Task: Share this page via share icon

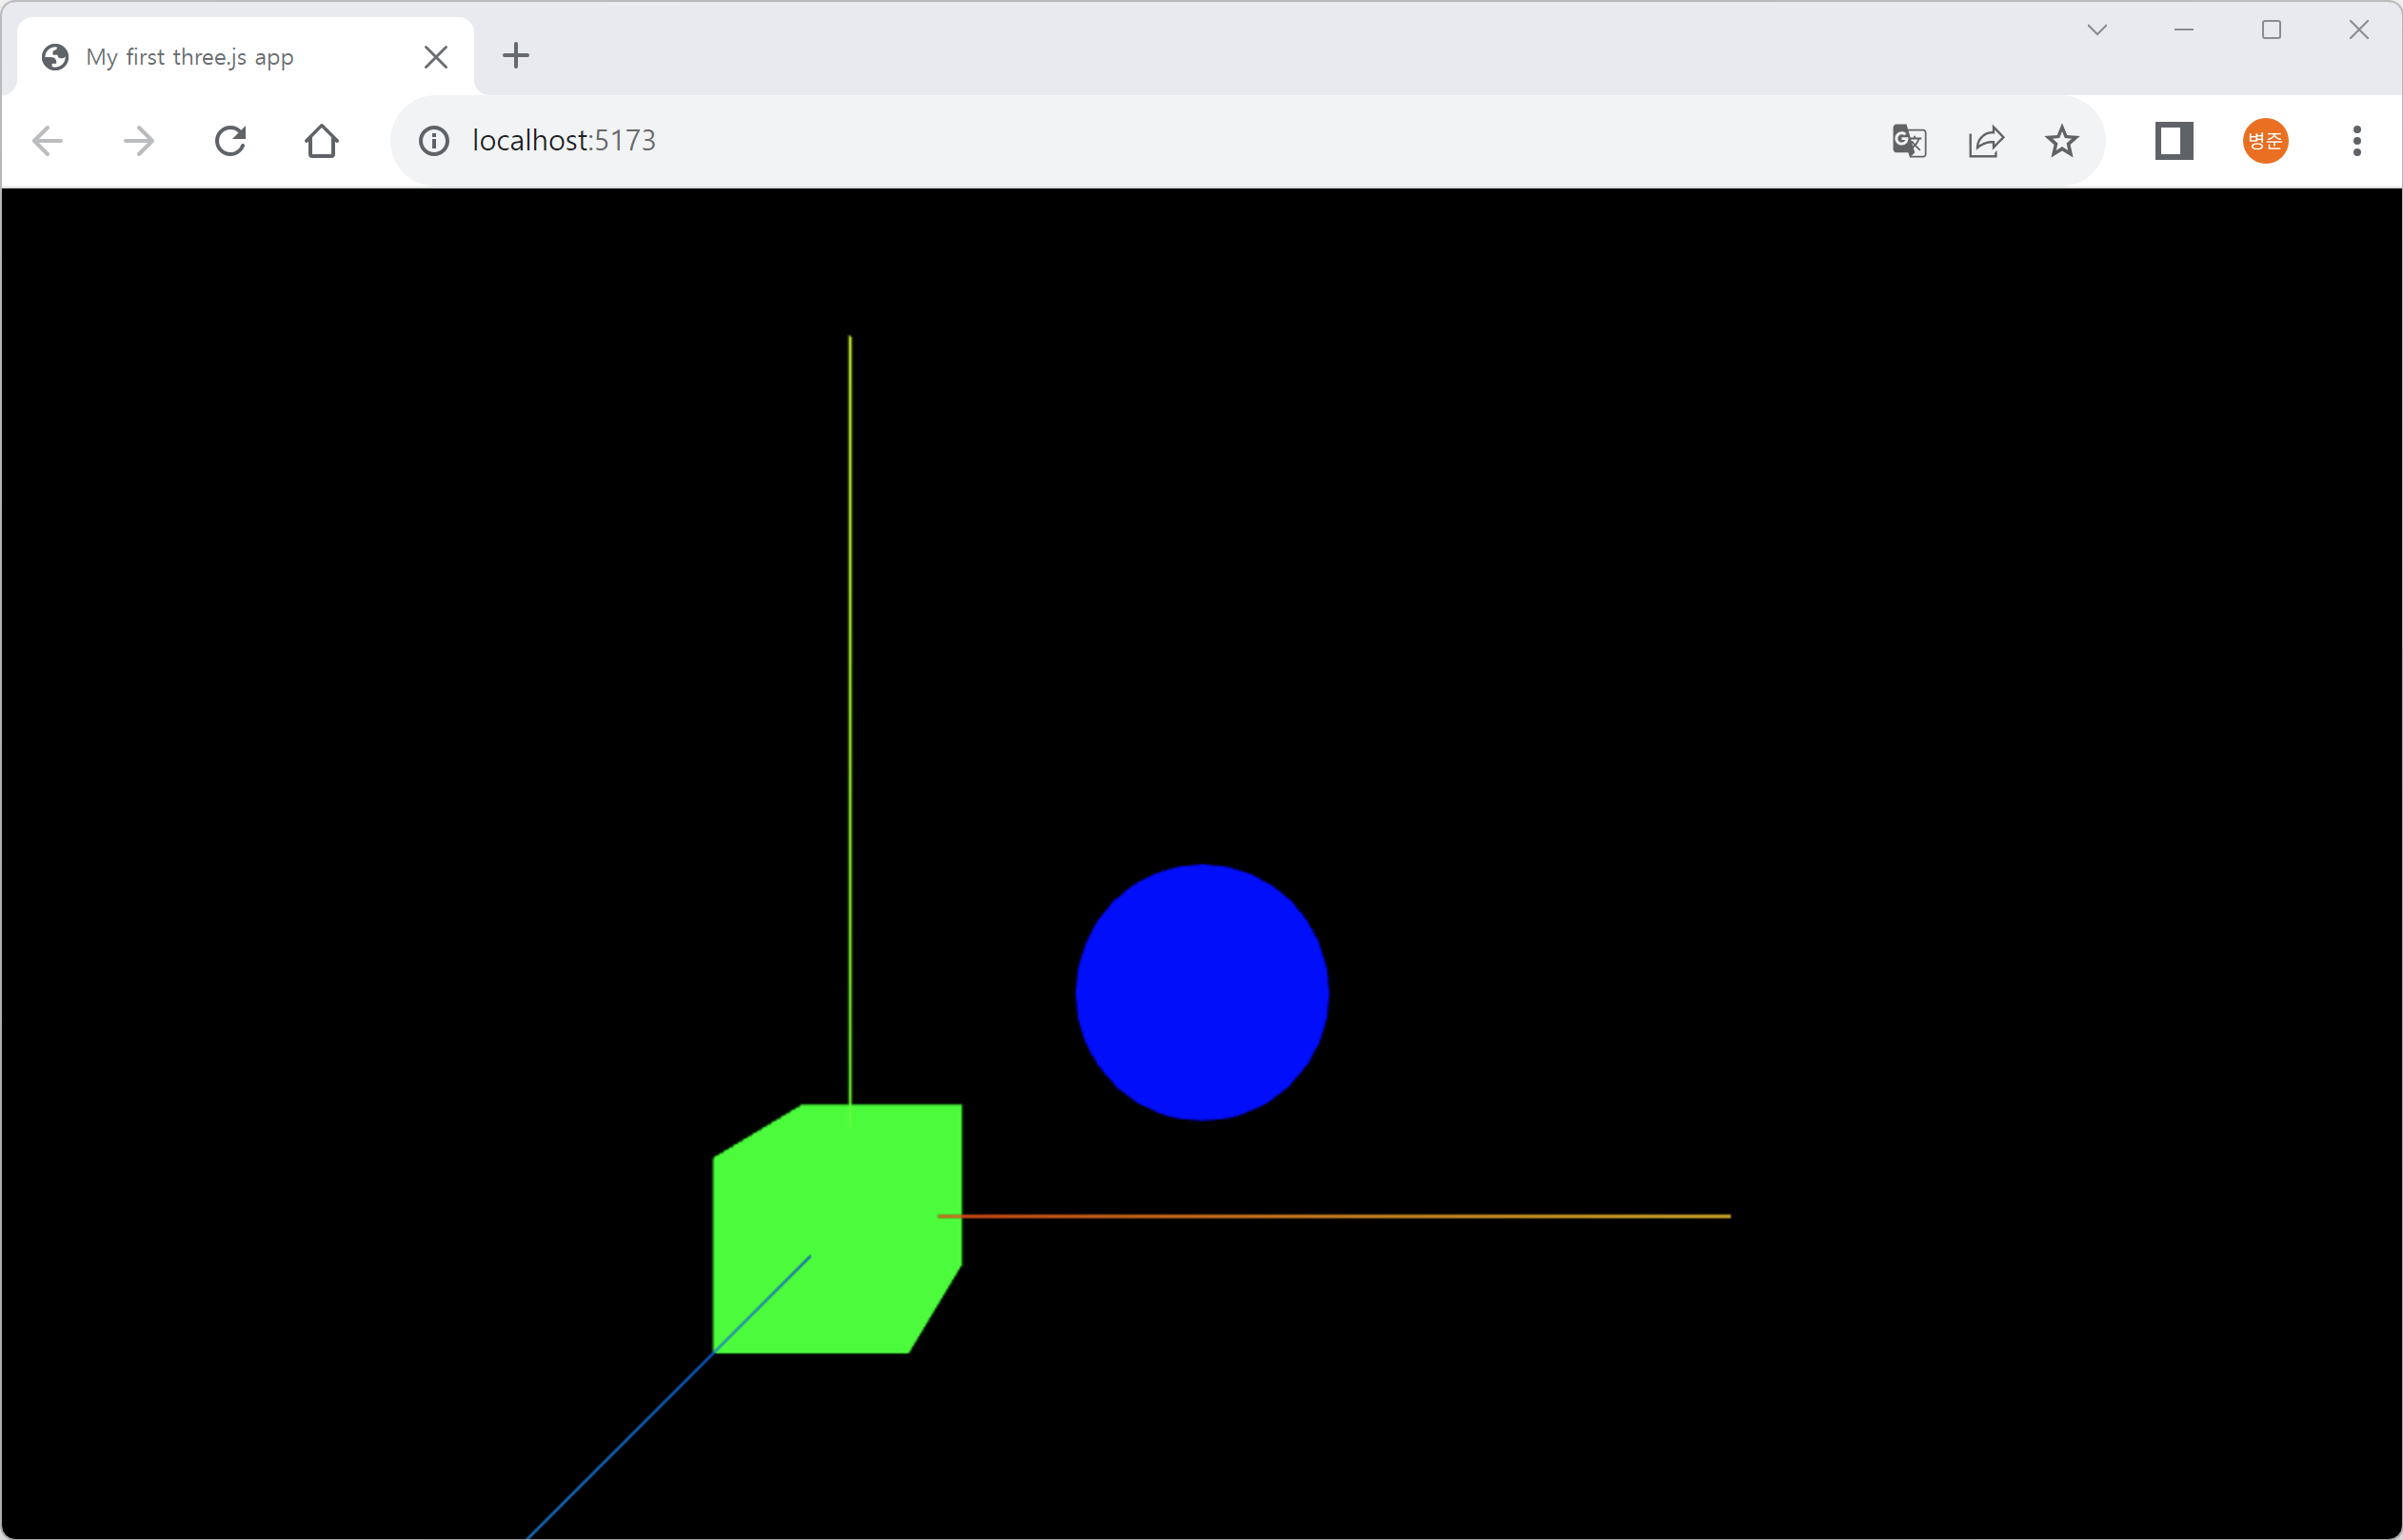Action: pyautogui.click(x=1986, y=141)
